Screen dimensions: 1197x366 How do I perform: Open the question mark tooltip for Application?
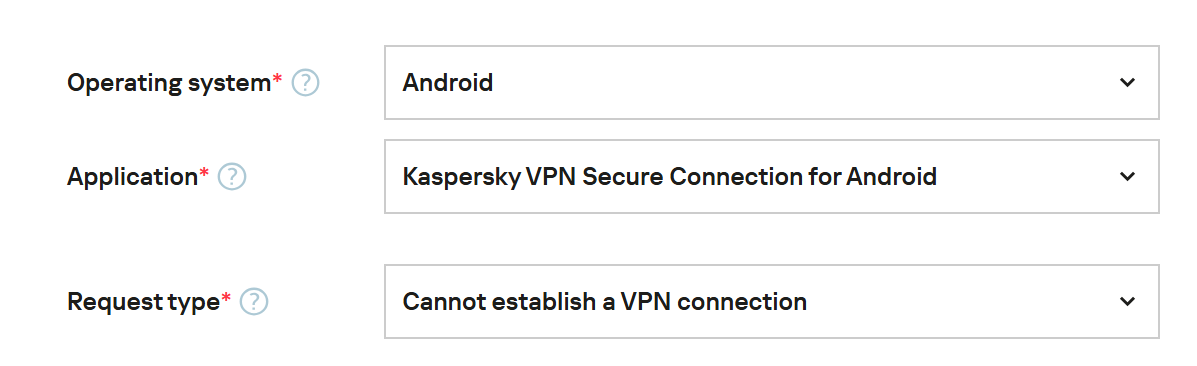(232, 177)
